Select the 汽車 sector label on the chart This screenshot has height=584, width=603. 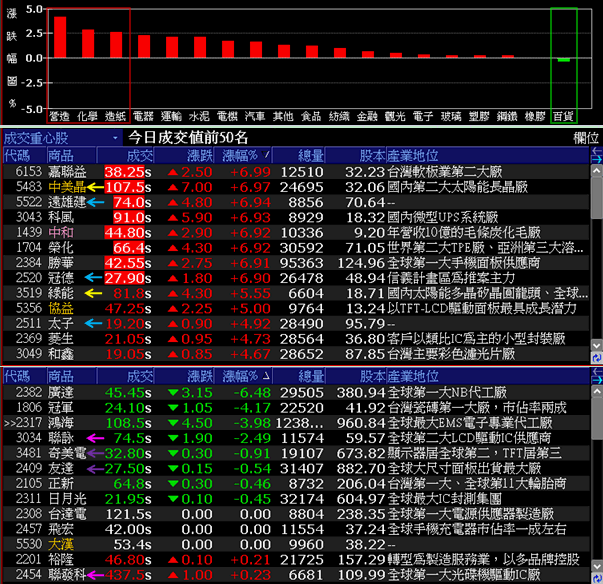tap(255, 116)
